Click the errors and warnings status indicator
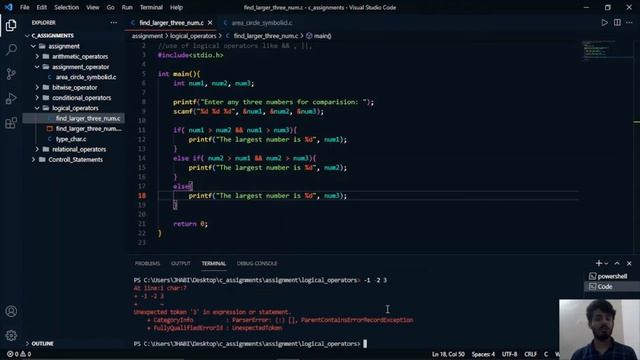 click(19, 354)
